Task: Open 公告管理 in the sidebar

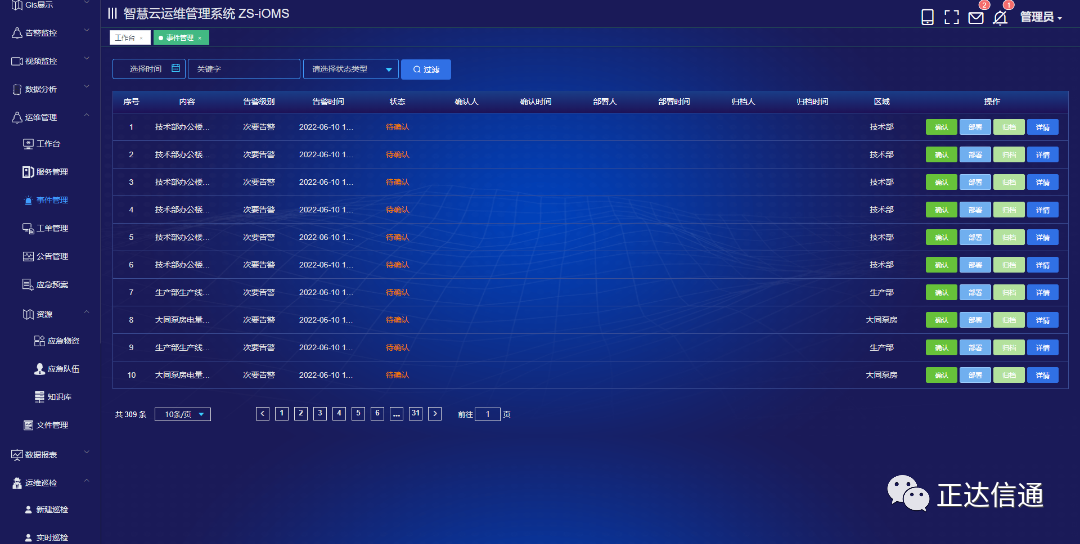Action: pyautogui.click(x=45, y=257)
